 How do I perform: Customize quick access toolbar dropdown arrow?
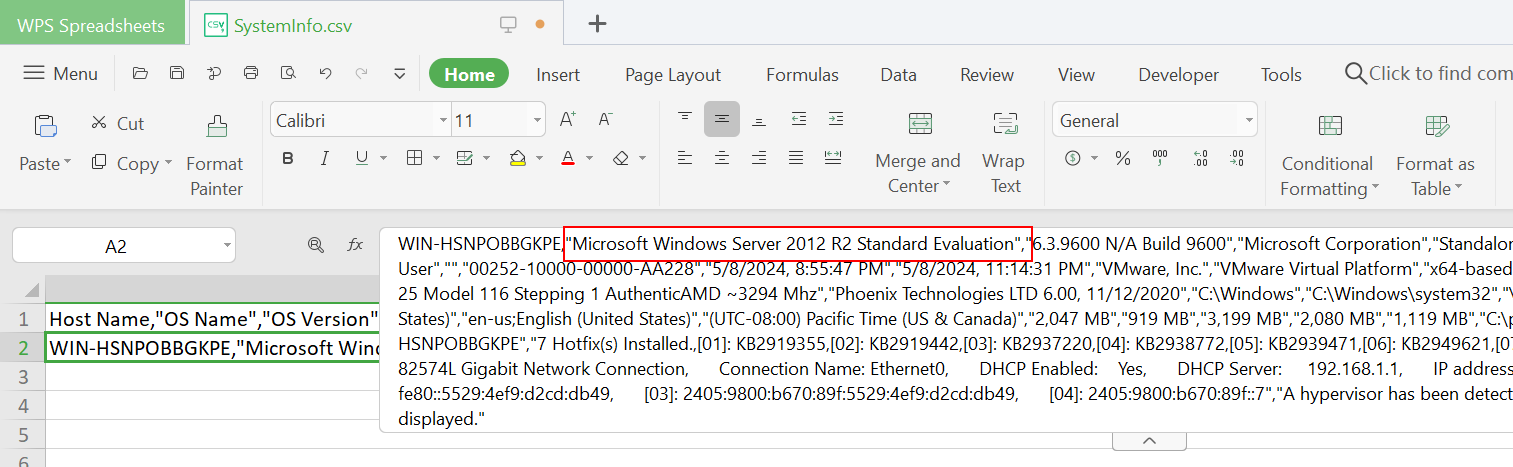coord(399,73)
